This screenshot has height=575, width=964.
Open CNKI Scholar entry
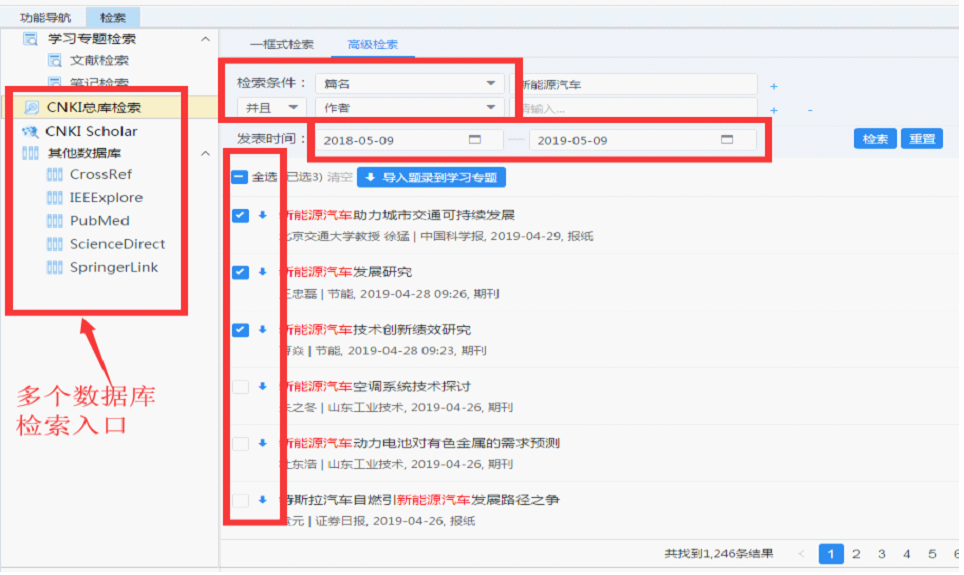pyautogui.click(x=92, y=131)
